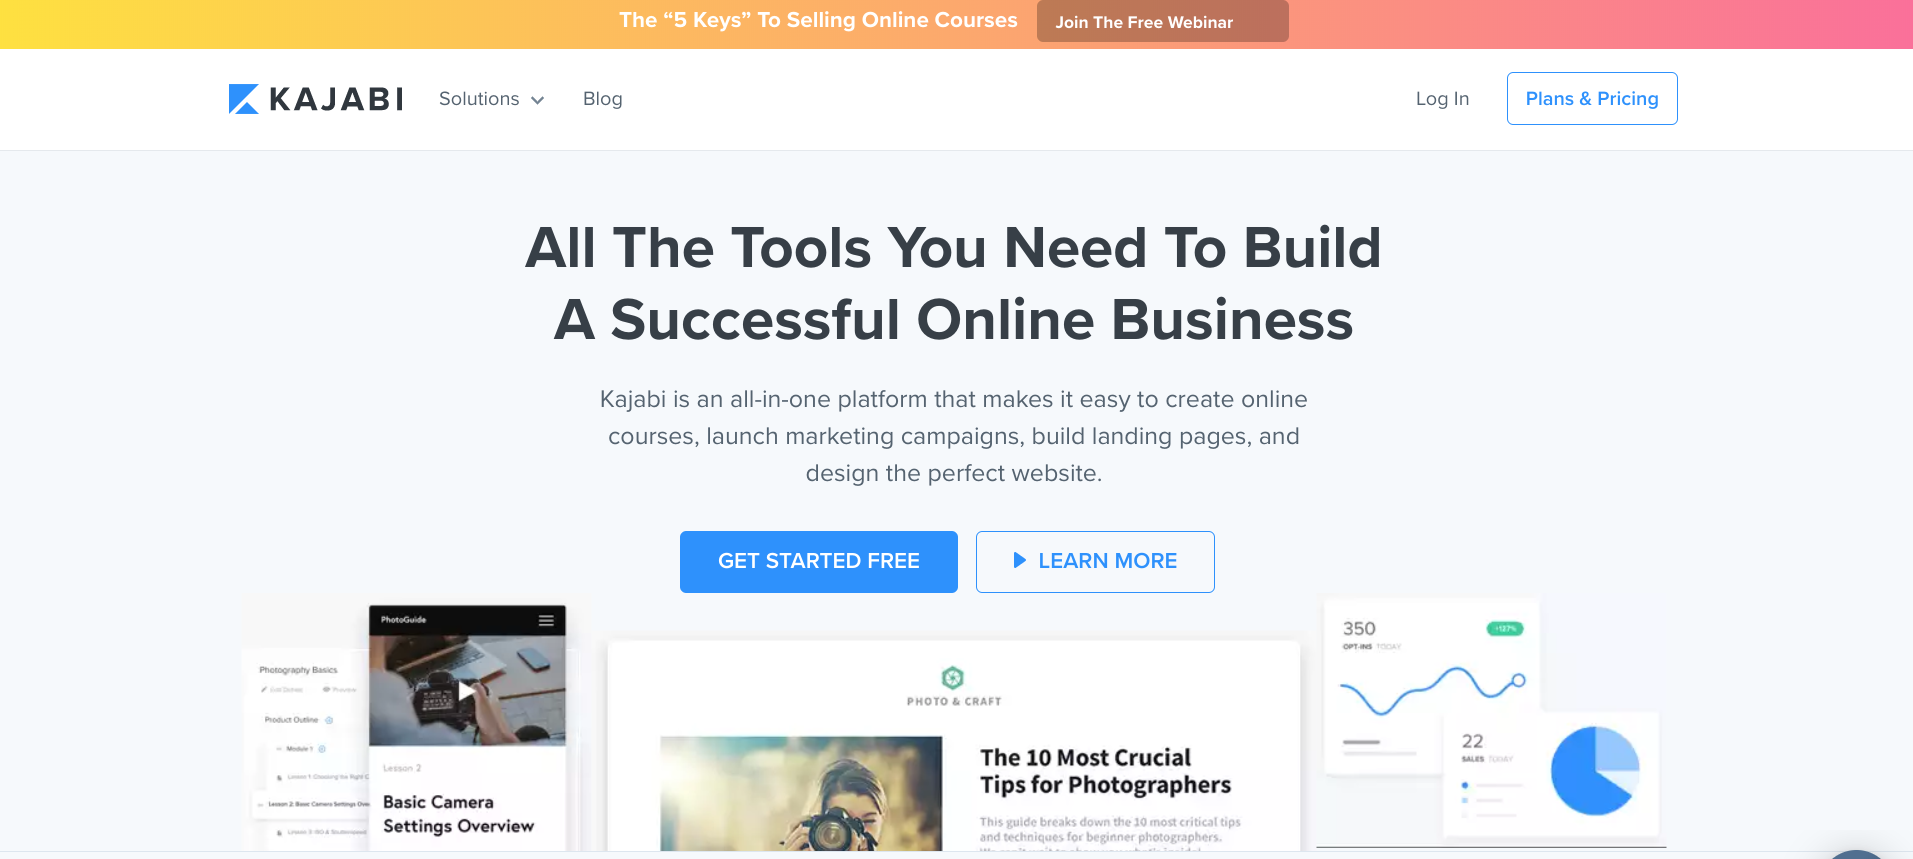The width and height of the screenshot is (1913, 859).
Task: Click the 5 Keys banner text
Action: click(x=818, y=20)
